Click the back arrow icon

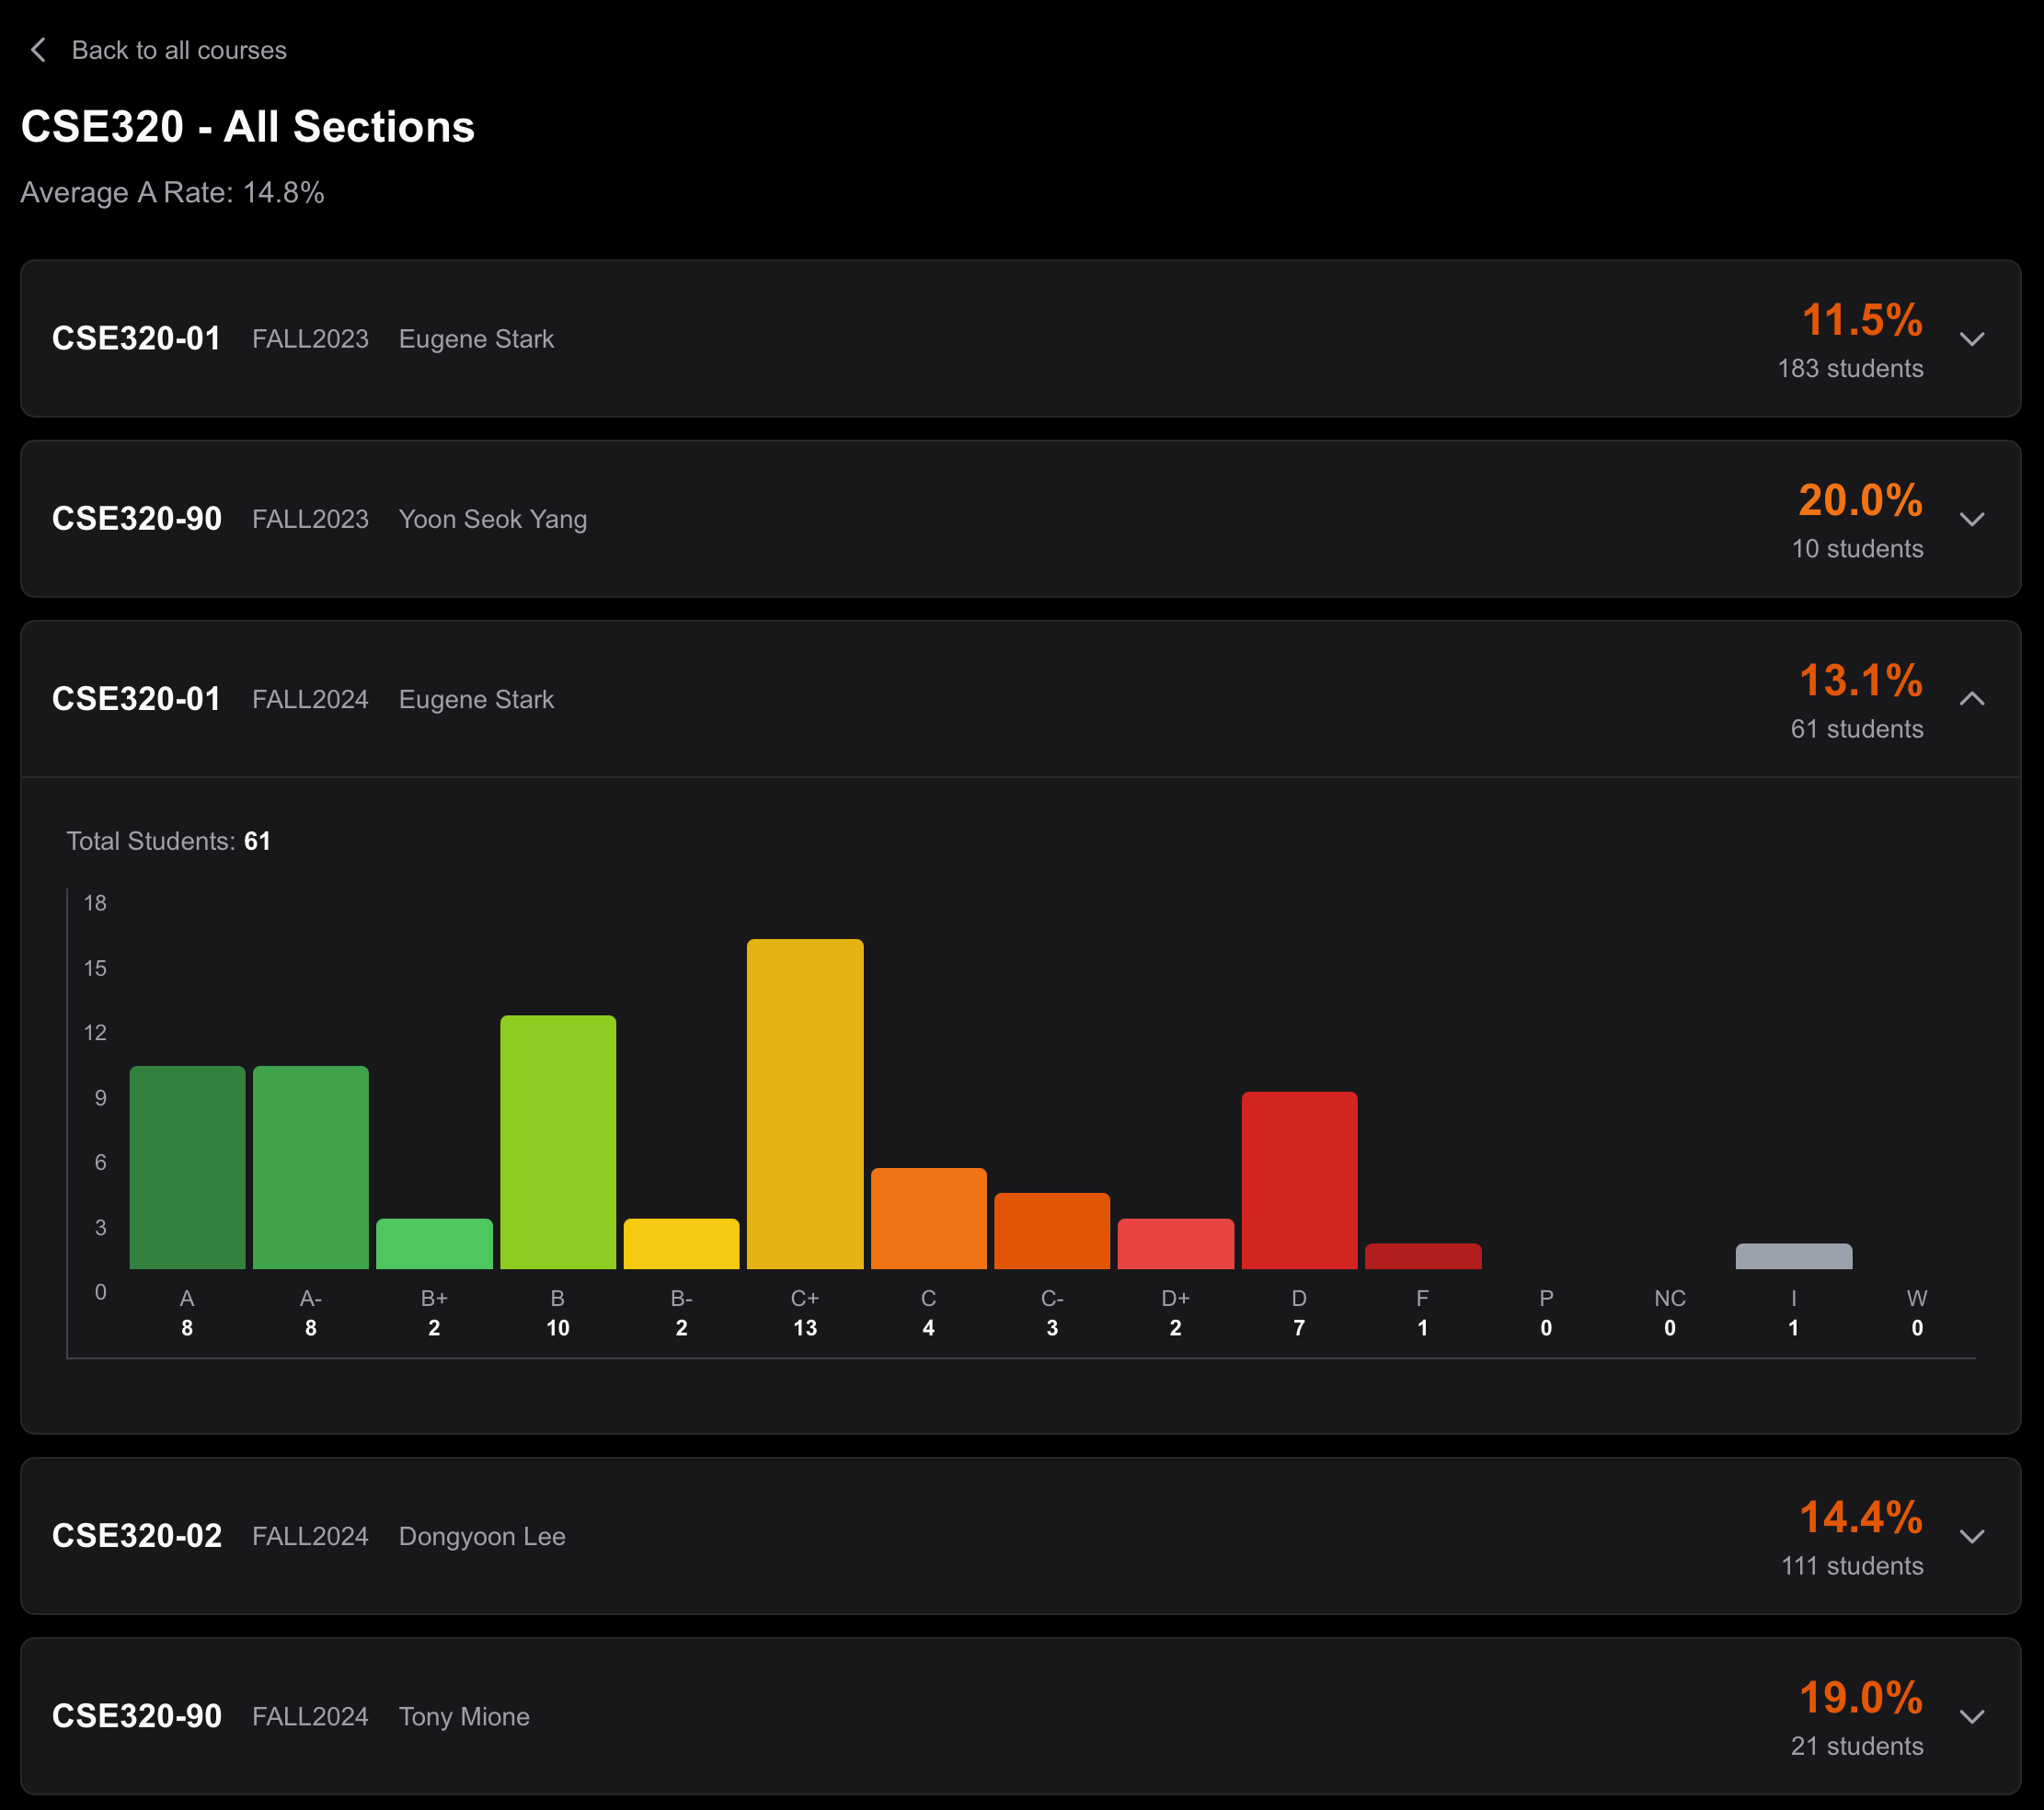coord(39,50)
